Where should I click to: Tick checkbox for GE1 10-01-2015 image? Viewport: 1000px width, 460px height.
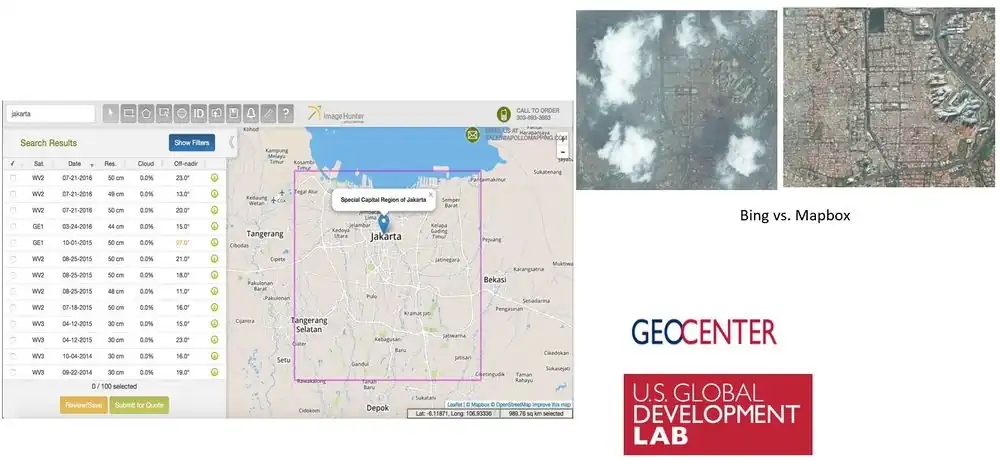[13, 243]
